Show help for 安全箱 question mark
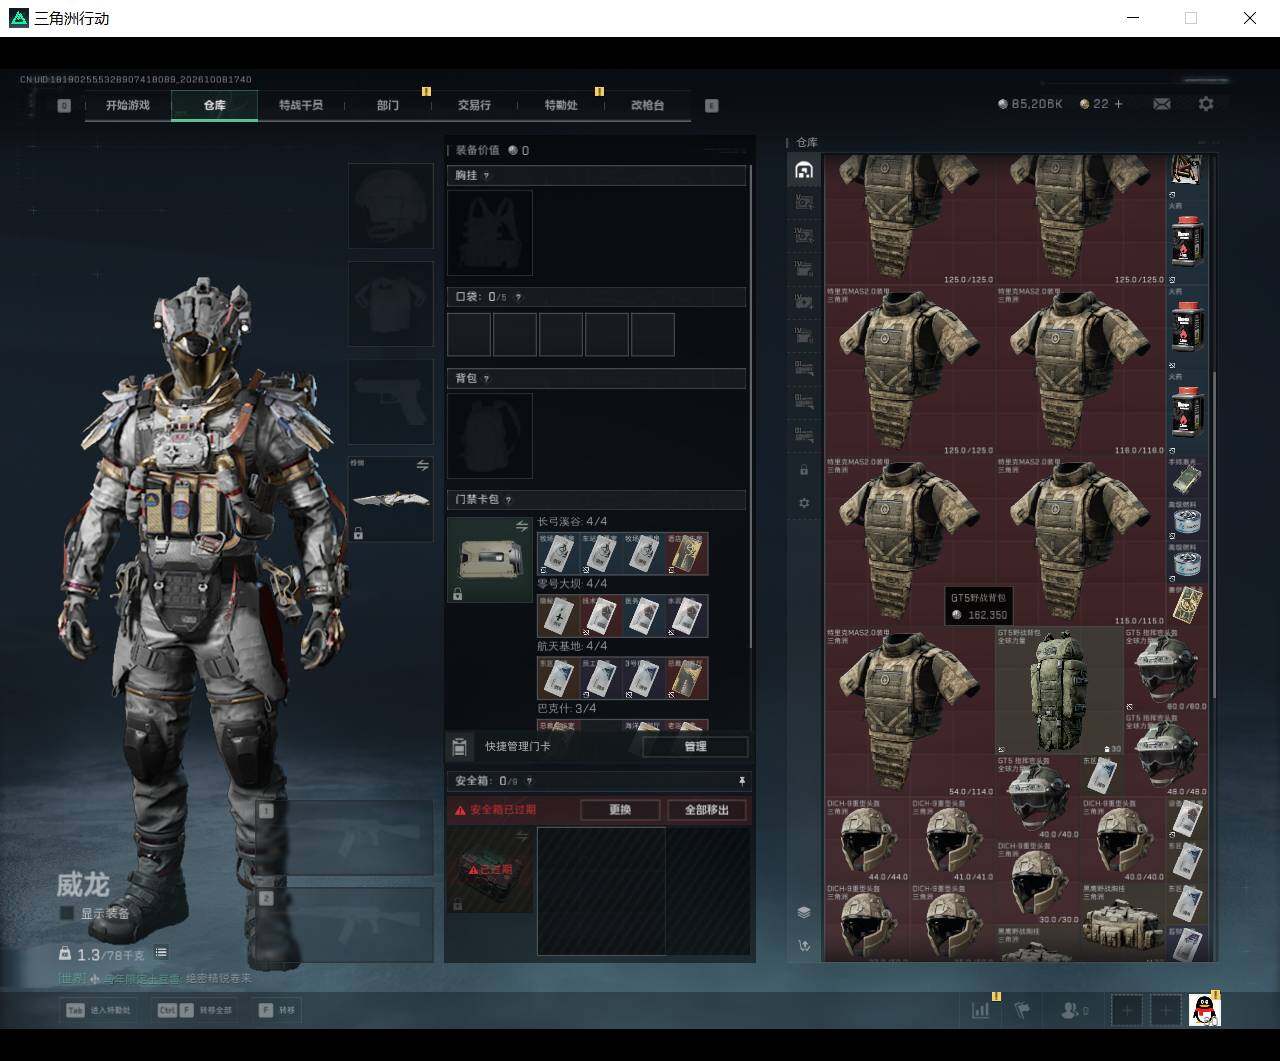Image resolution: width=1280 pixels, height=1061 pixels. coord(529,781)
